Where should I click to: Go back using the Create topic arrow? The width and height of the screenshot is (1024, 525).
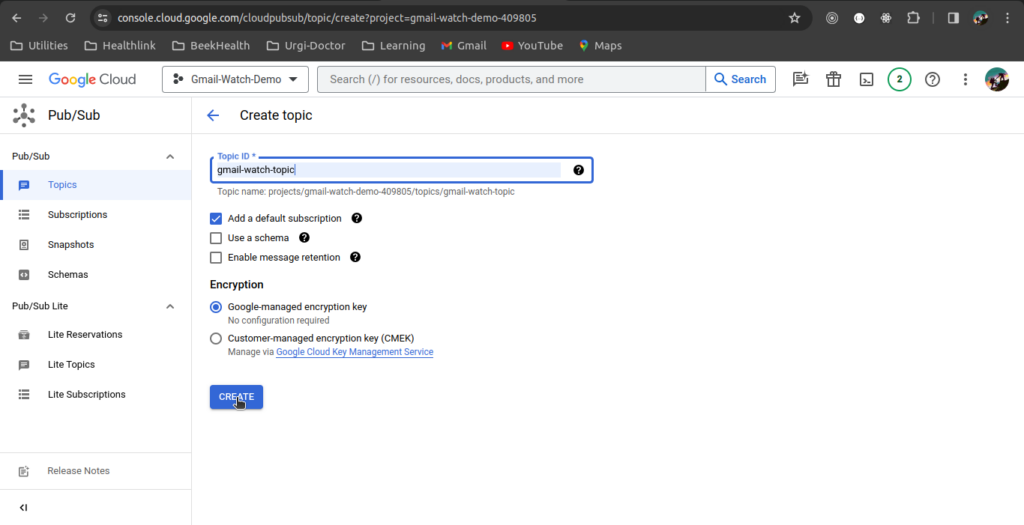pos(213,116)
